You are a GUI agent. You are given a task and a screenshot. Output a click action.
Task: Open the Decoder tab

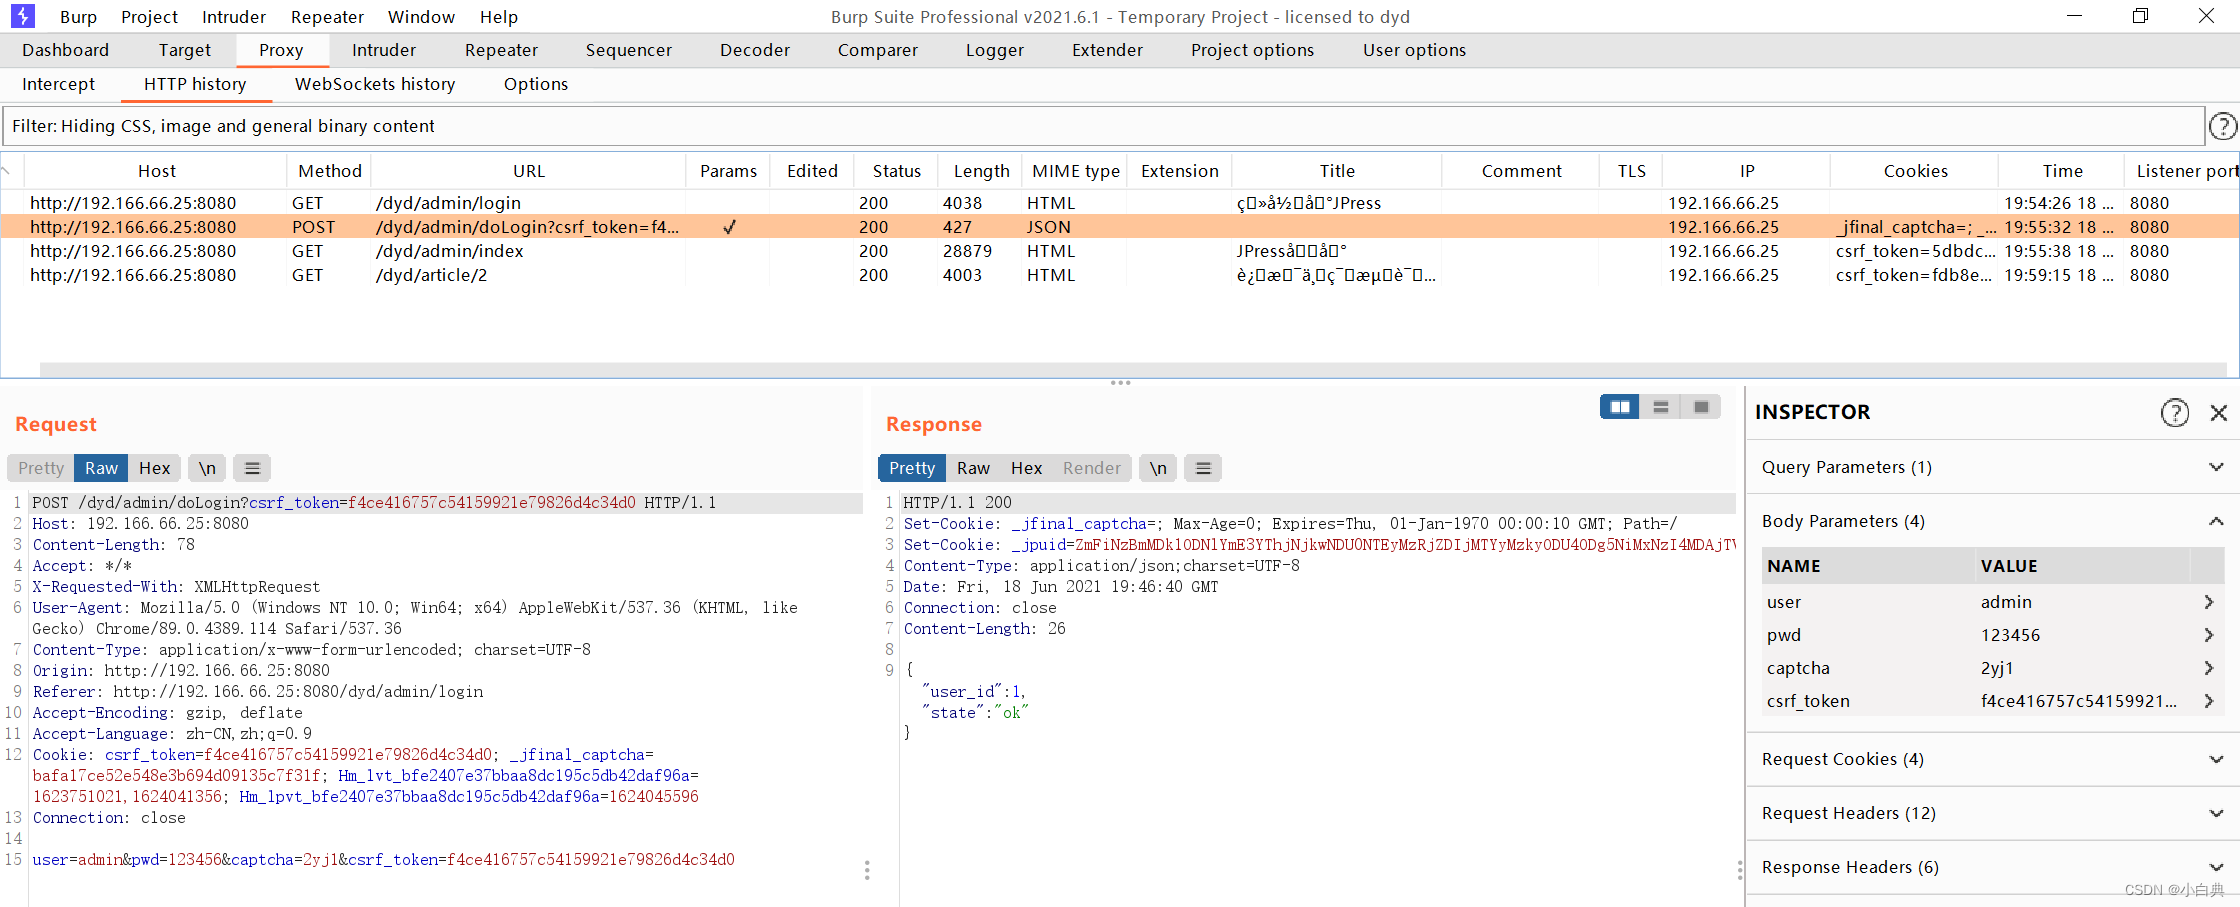pyautogui.click(x=755, y=50)
